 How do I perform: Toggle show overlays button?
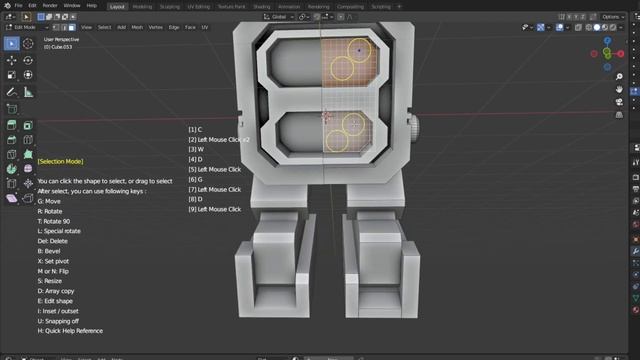[560, 27]
